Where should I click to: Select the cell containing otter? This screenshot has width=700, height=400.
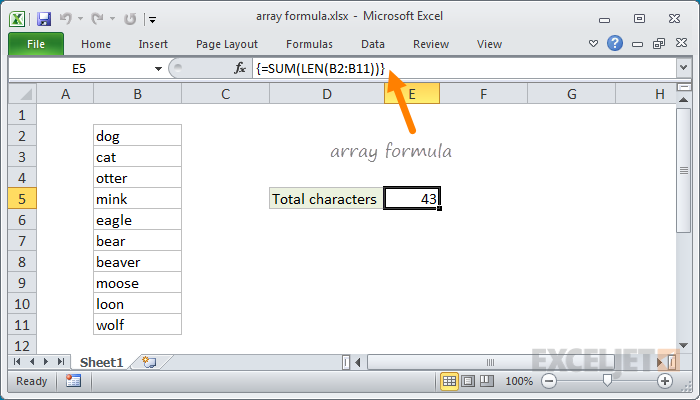tap(138, 178)
